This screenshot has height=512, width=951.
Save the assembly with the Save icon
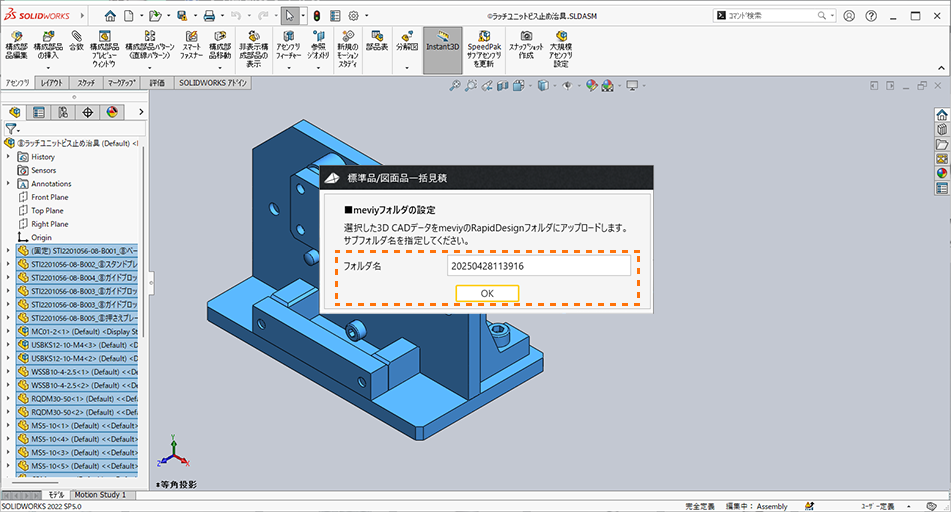pyautogui.click(x=182, y=16)
